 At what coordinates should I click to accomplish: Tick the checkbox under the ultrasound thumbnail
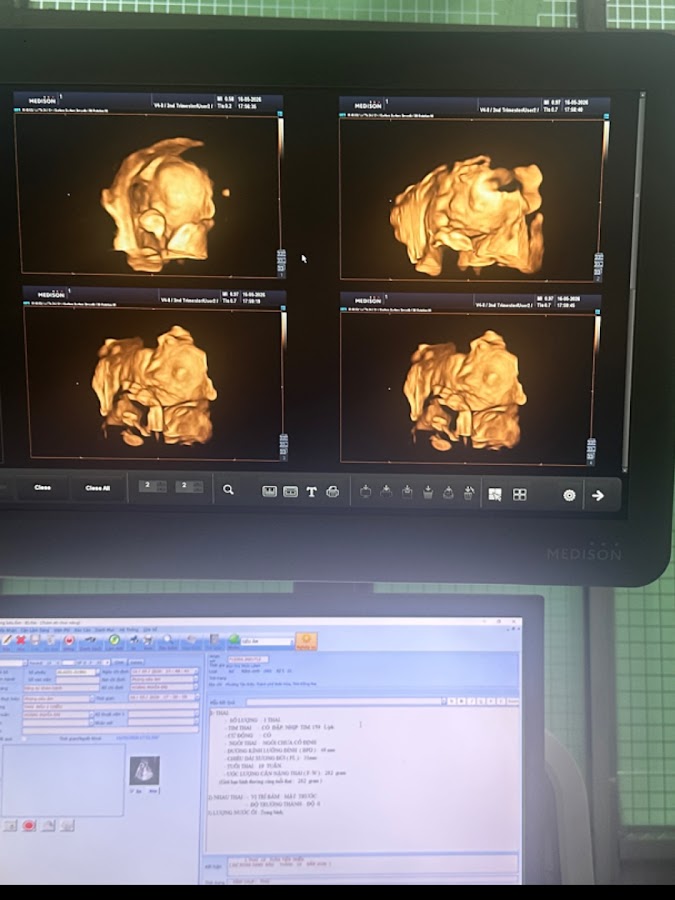pos(133,791)
